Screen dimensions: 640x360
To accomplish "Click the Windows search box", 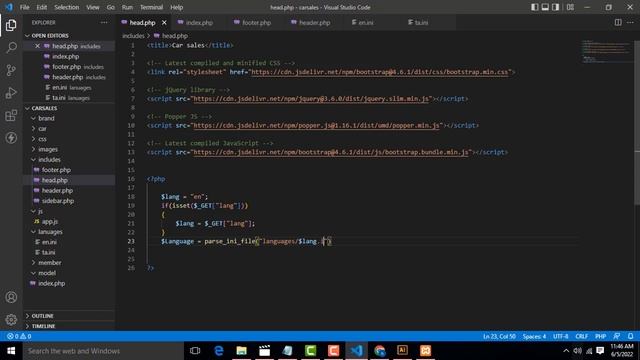I will pos(103,351).
